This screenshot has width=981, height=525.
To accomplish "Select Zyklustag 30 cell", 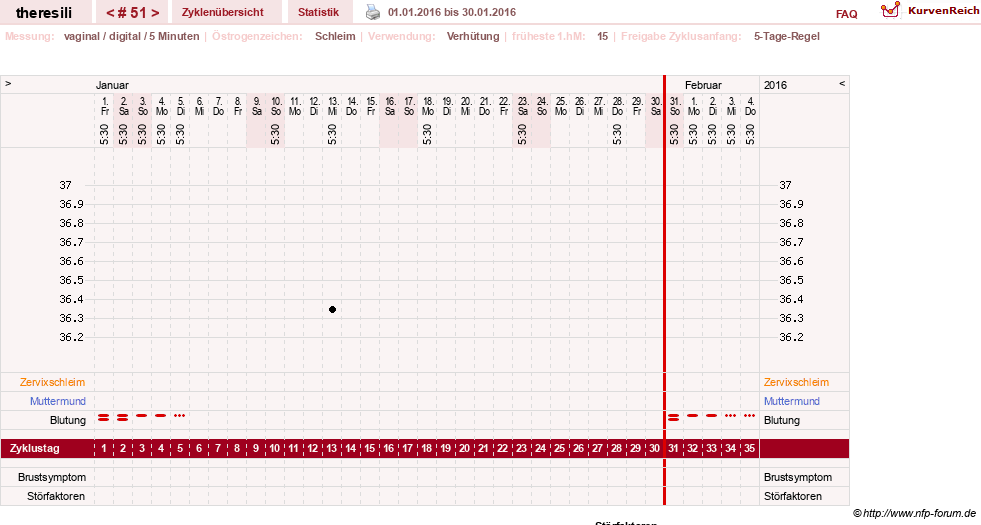I will coord(654,448).
